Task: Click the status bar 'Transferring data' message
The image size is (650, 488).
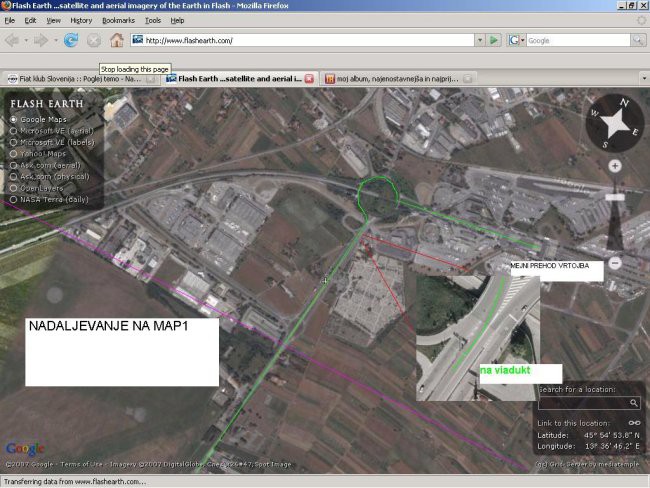Action: (x=75, y=482)
